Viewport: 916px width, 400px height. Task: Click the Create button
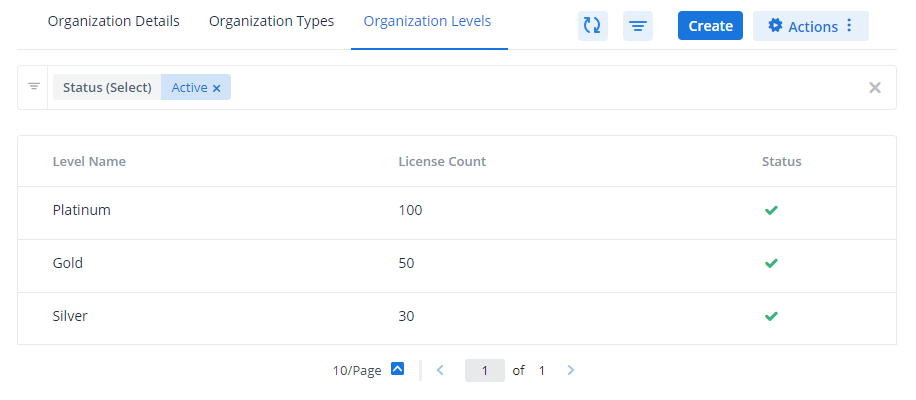pyautogui.click(x=710, y=26)
